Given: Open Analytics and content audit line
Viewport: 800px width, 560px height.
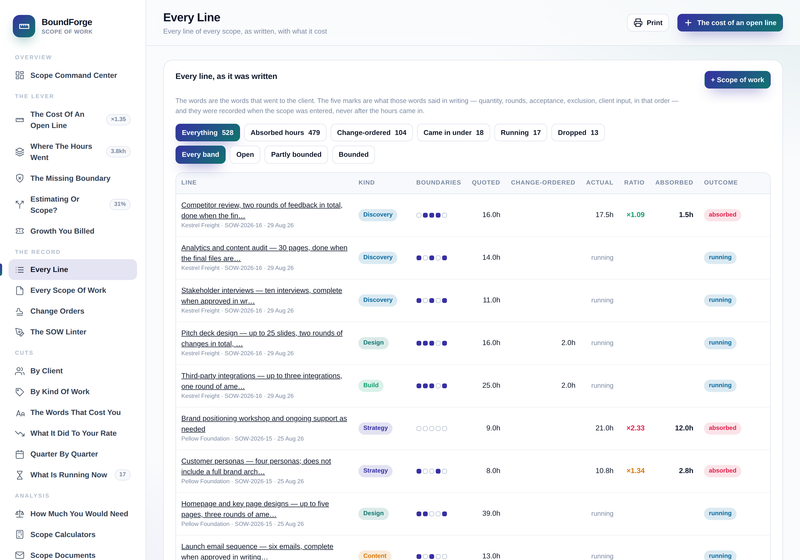Looking at the screenshot, I should tap(264, 253).
